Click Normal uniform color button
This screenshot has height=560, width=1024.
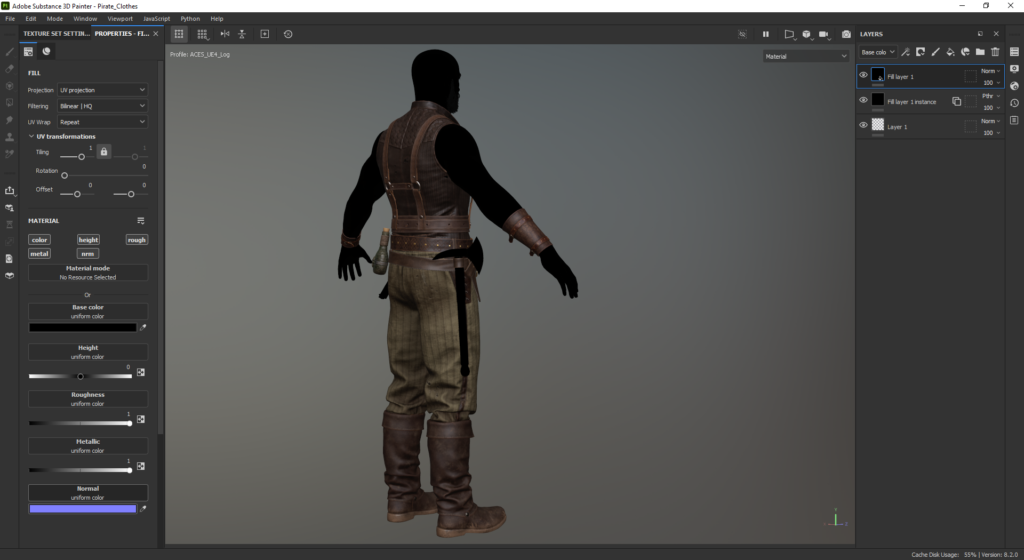click(88, 493)
